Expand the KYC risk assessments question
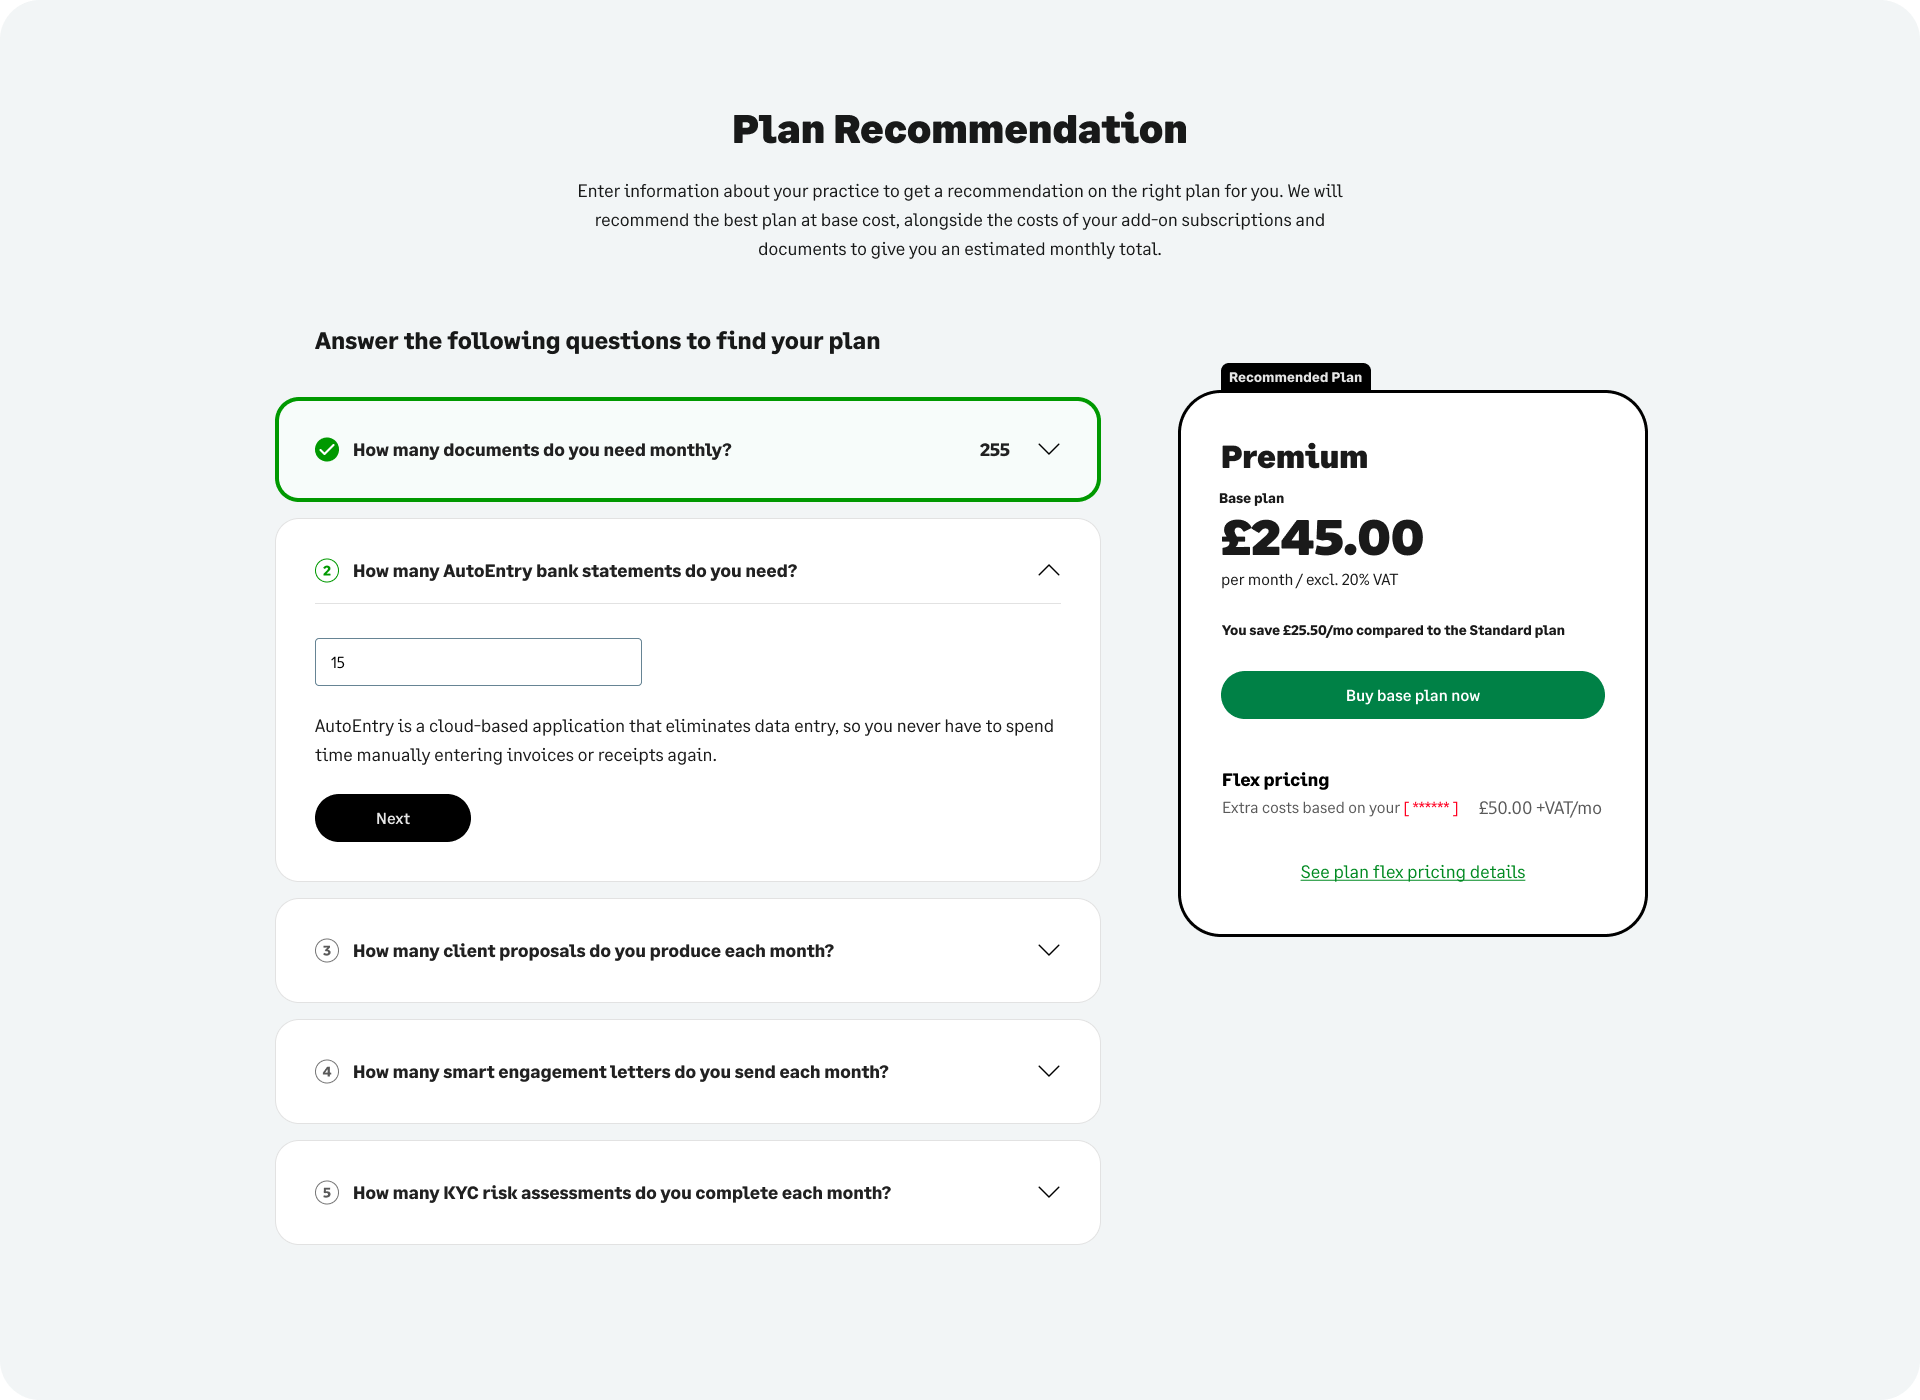1920x1400 pixels. pos(1048,1193)
